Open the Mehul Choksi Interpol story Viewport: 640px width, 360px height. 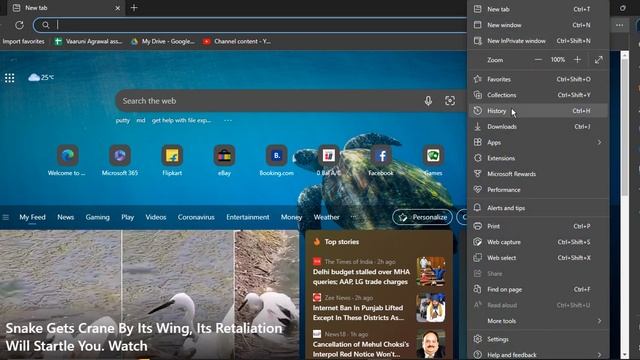(361, 349)
